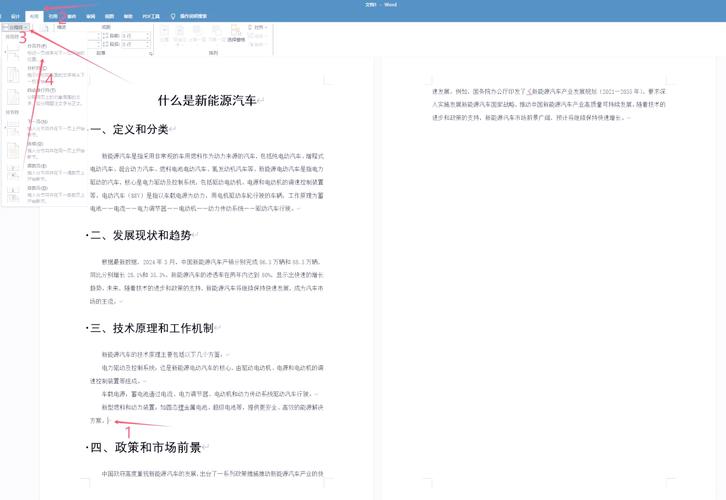Insert 偶数页 even page section break

45,172
